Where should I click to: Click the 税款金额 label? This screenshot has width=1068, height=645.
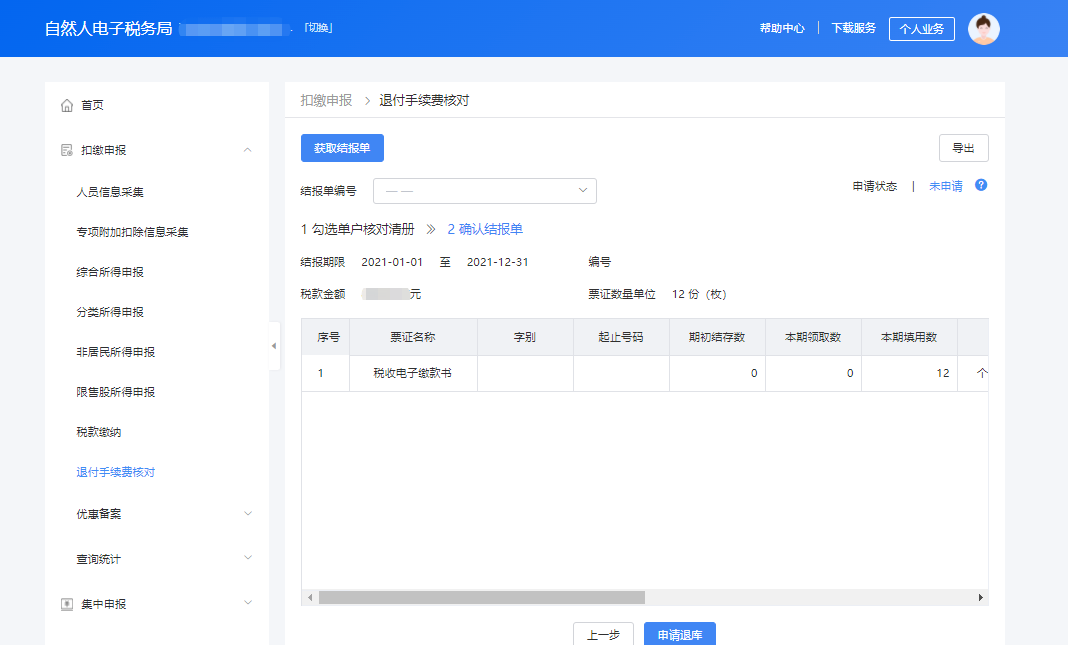[323, 294]
